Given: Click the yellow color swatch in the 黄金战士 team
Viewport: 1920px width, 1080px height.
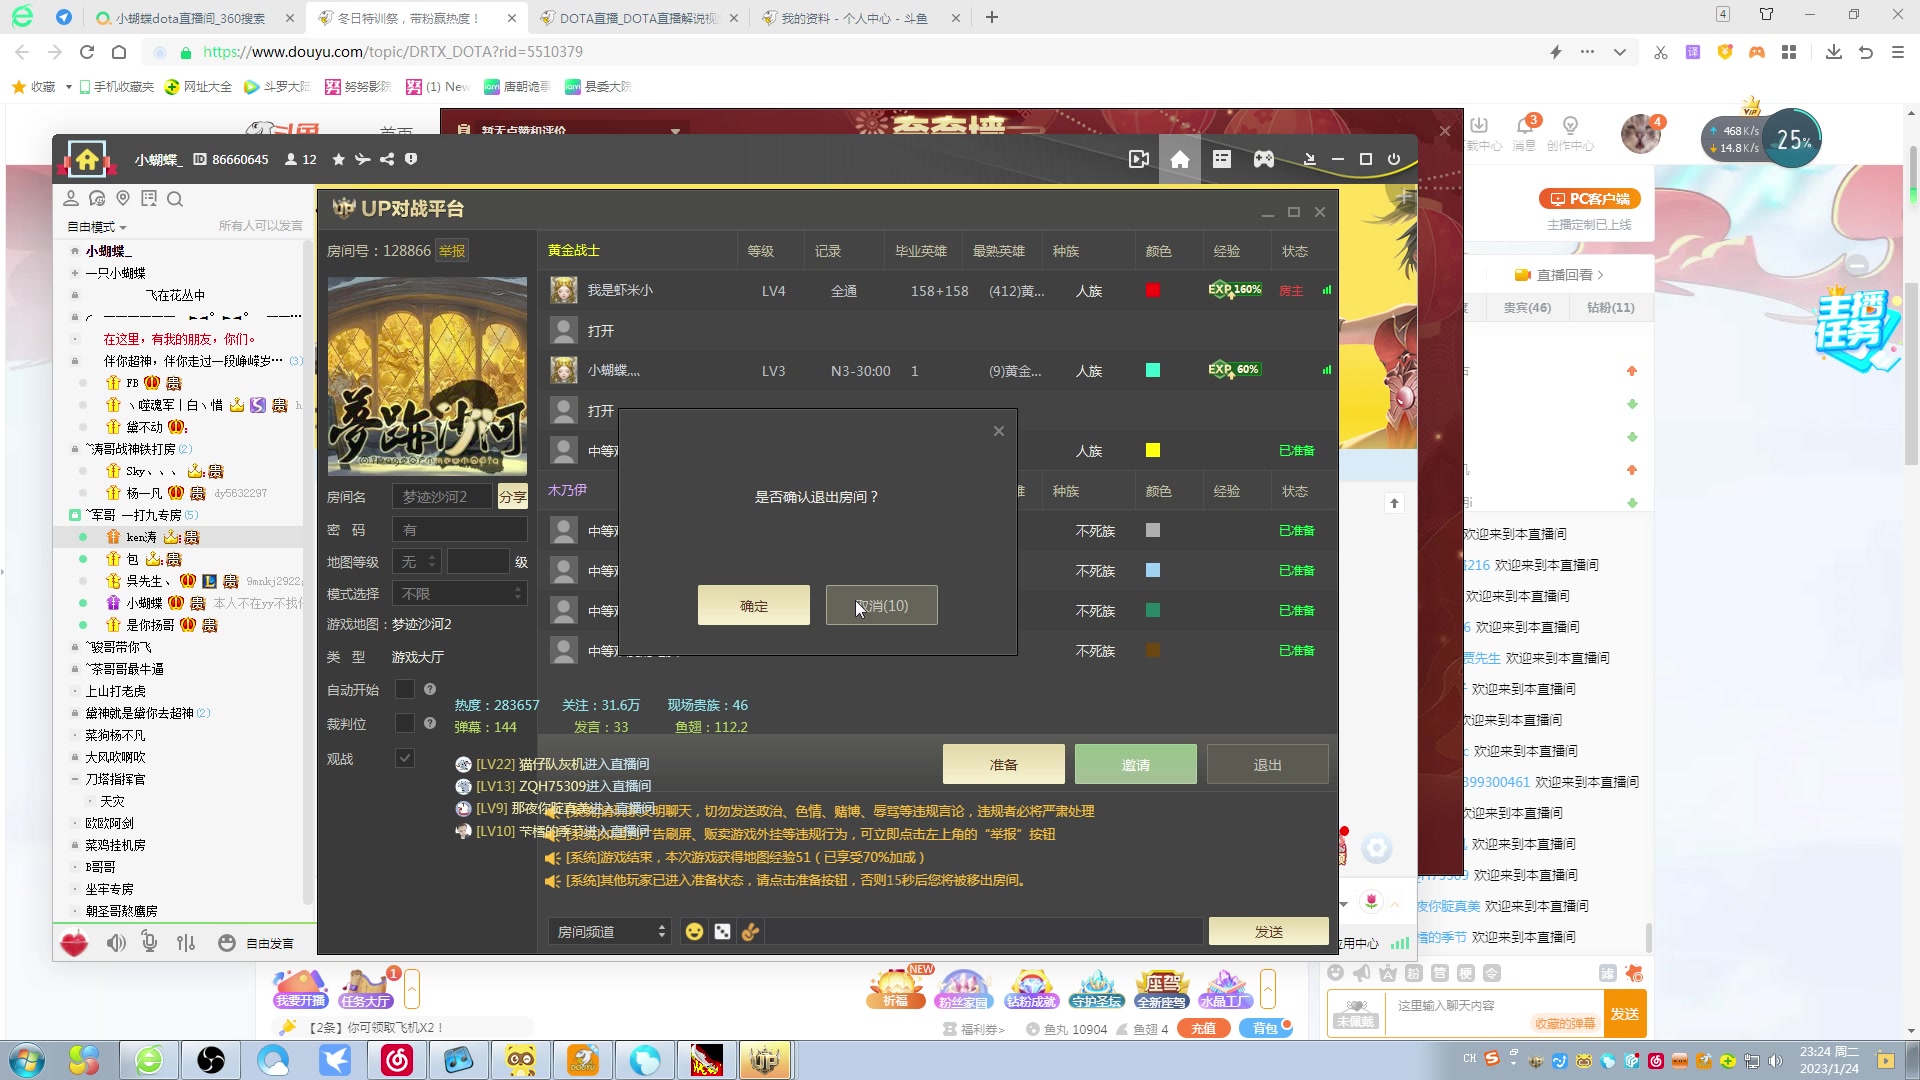Looking at the screenshot, I should click(x=1153, y=450).
